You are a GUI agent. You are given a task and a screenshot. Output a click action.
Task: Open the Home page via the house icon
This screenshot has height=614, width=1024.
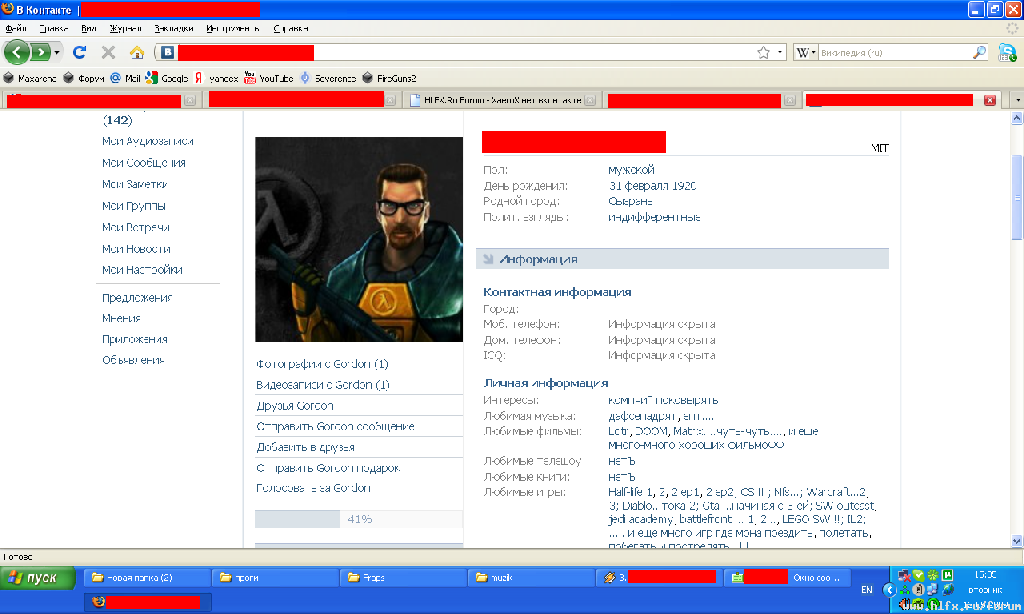(x=136, y=52)
